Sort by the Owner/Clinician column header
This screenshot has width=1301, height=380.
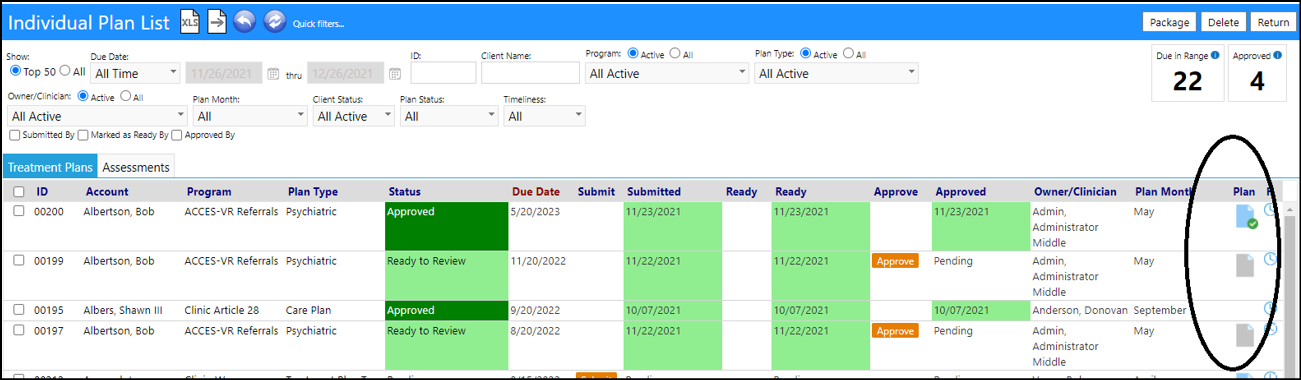tap(1075, 192)
